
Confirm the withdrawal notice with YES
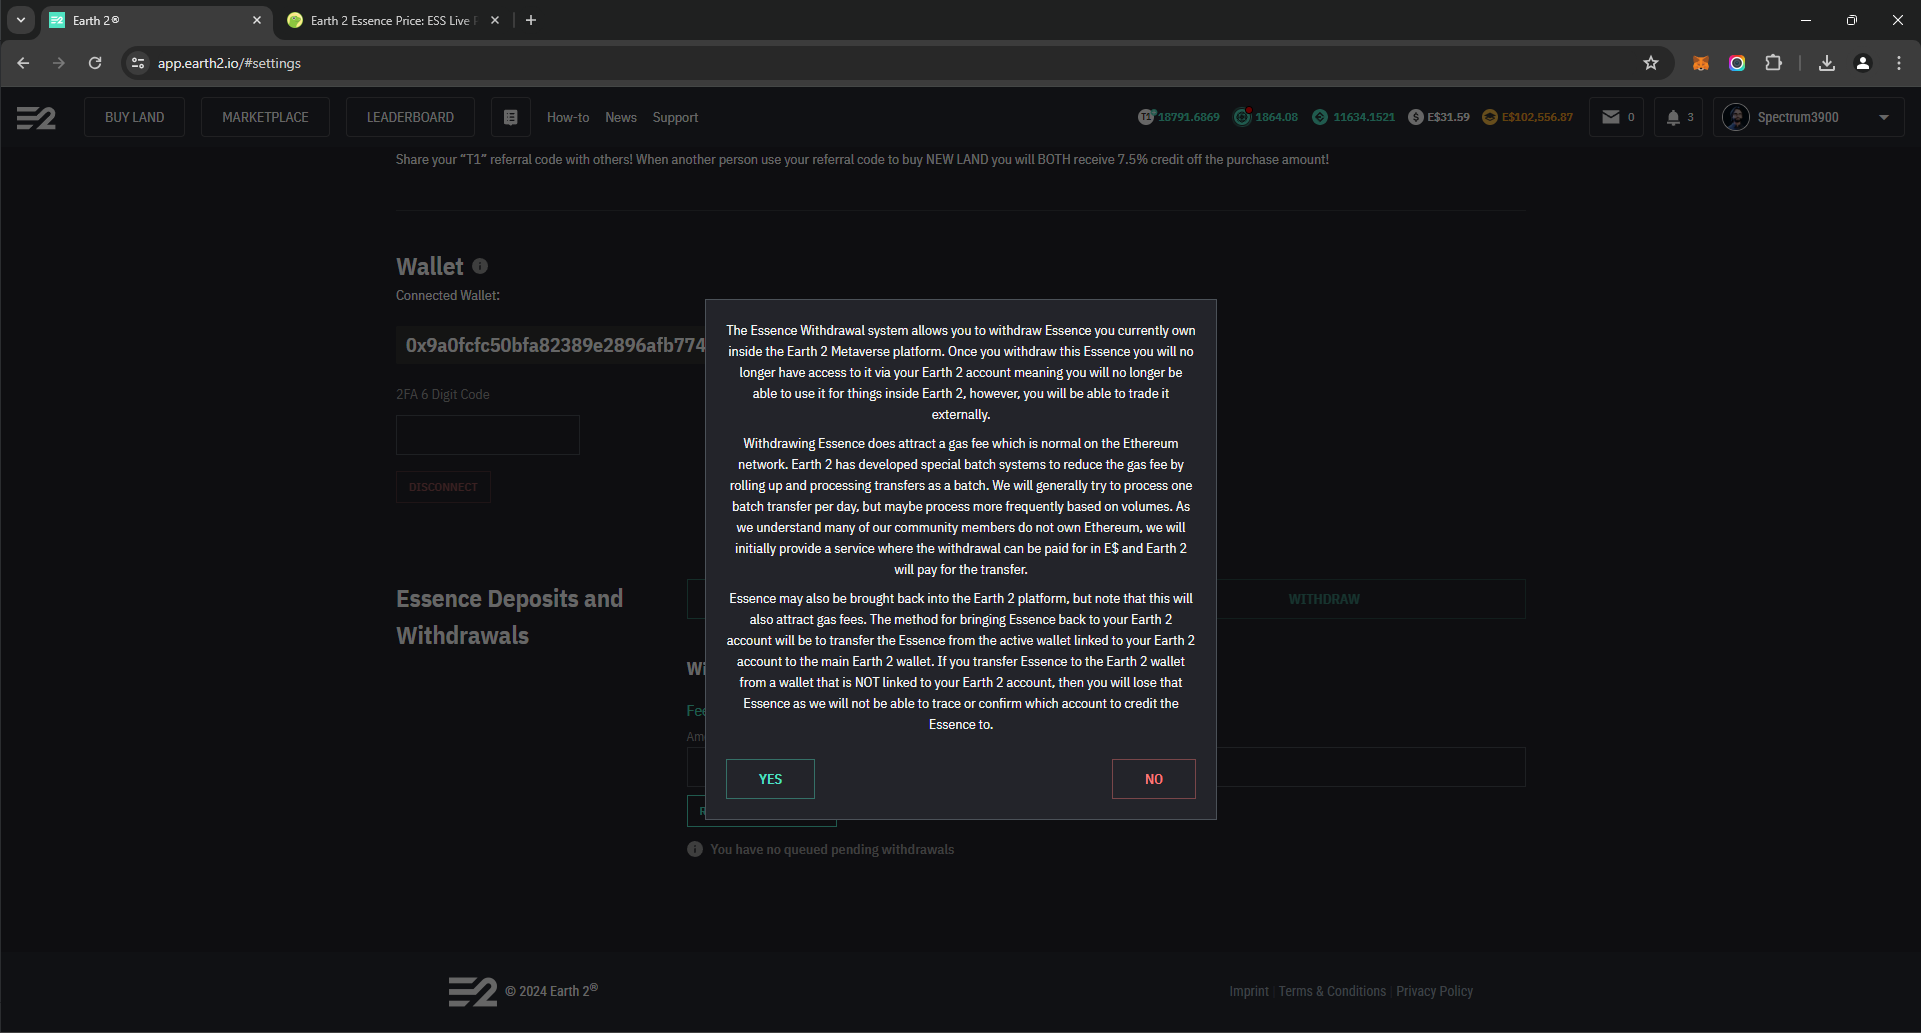tap(770, 779)
